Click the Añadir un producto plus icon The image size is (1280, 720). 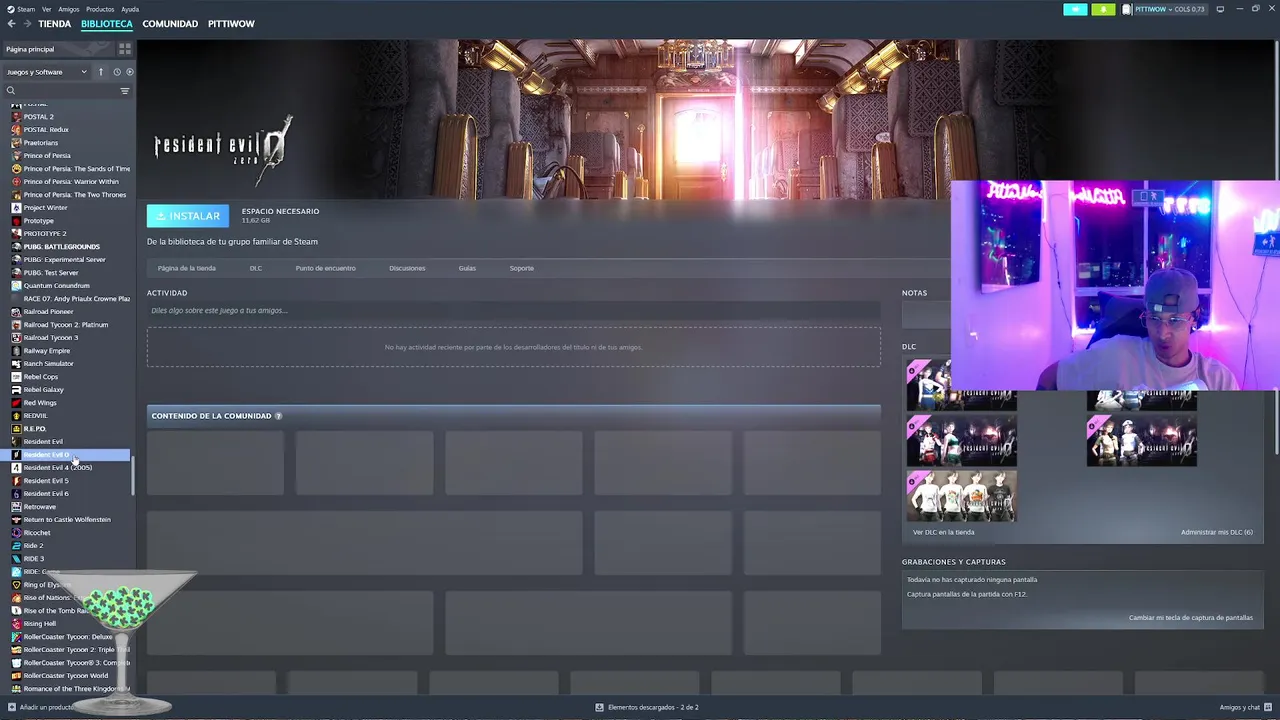11,707
